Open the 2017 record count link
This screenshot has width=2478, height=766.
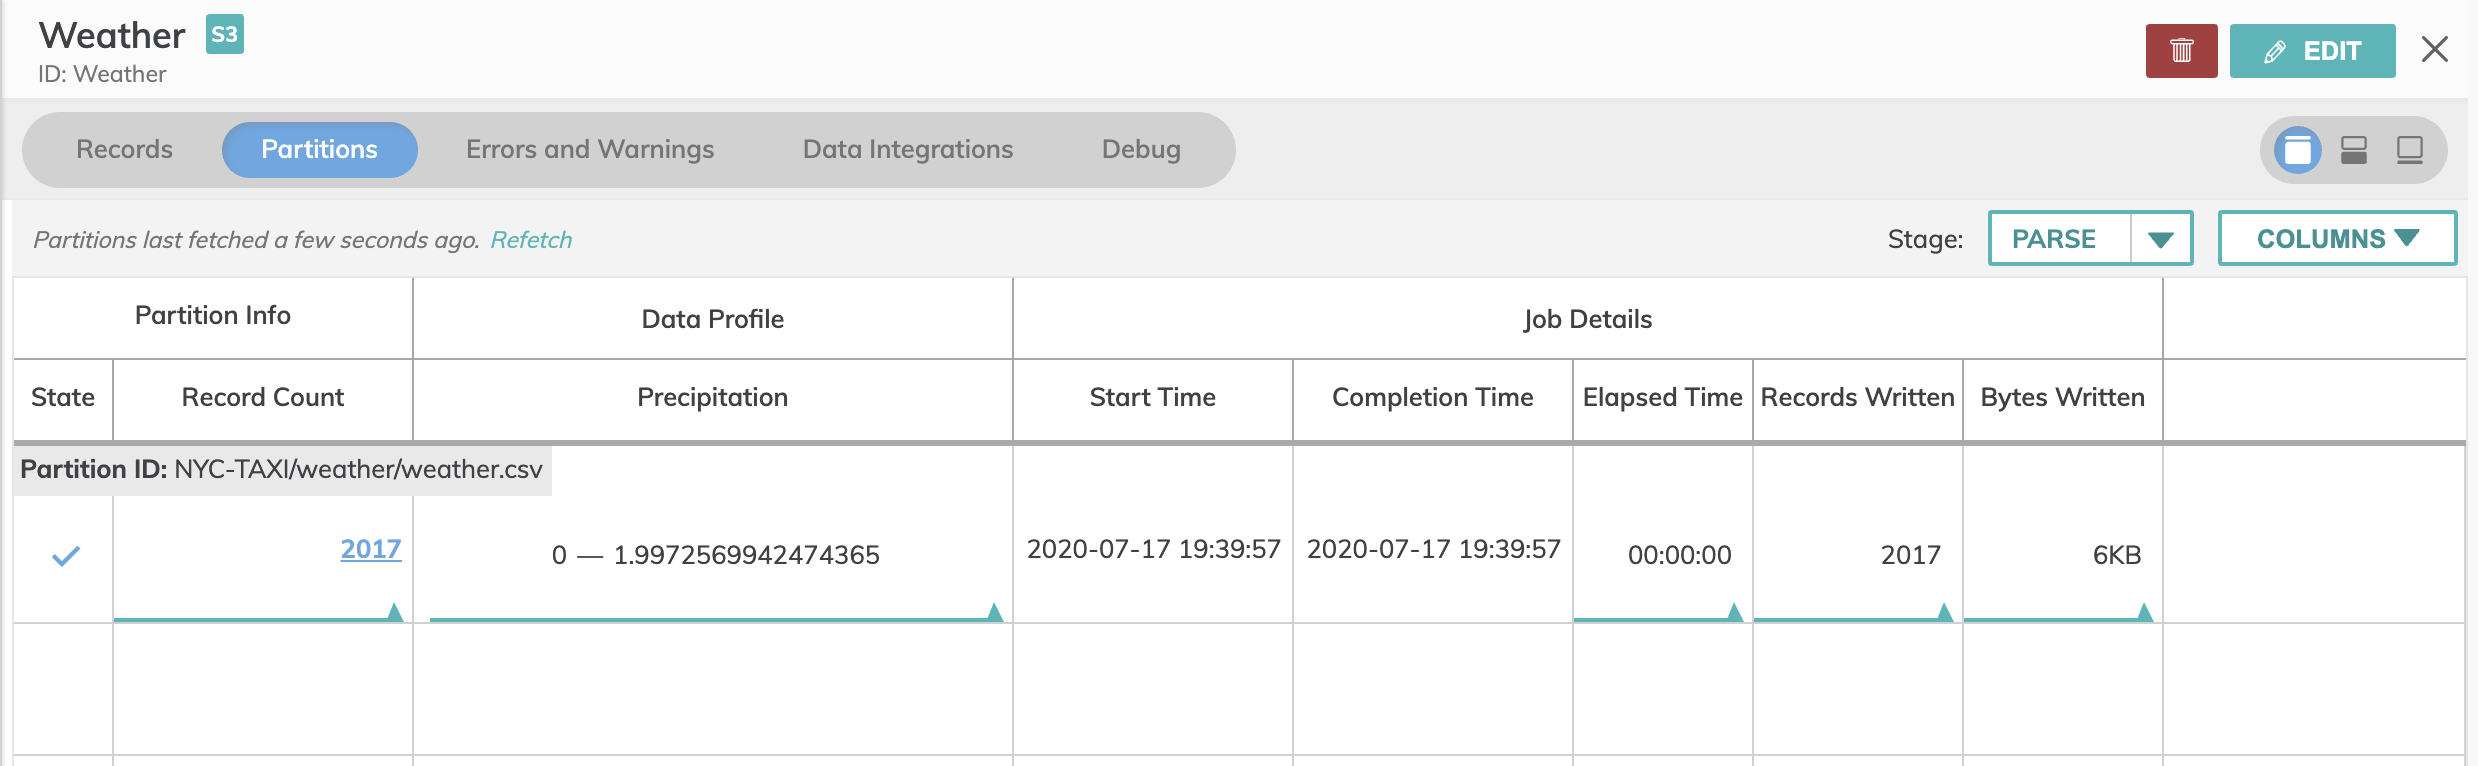tap(370, 549)
